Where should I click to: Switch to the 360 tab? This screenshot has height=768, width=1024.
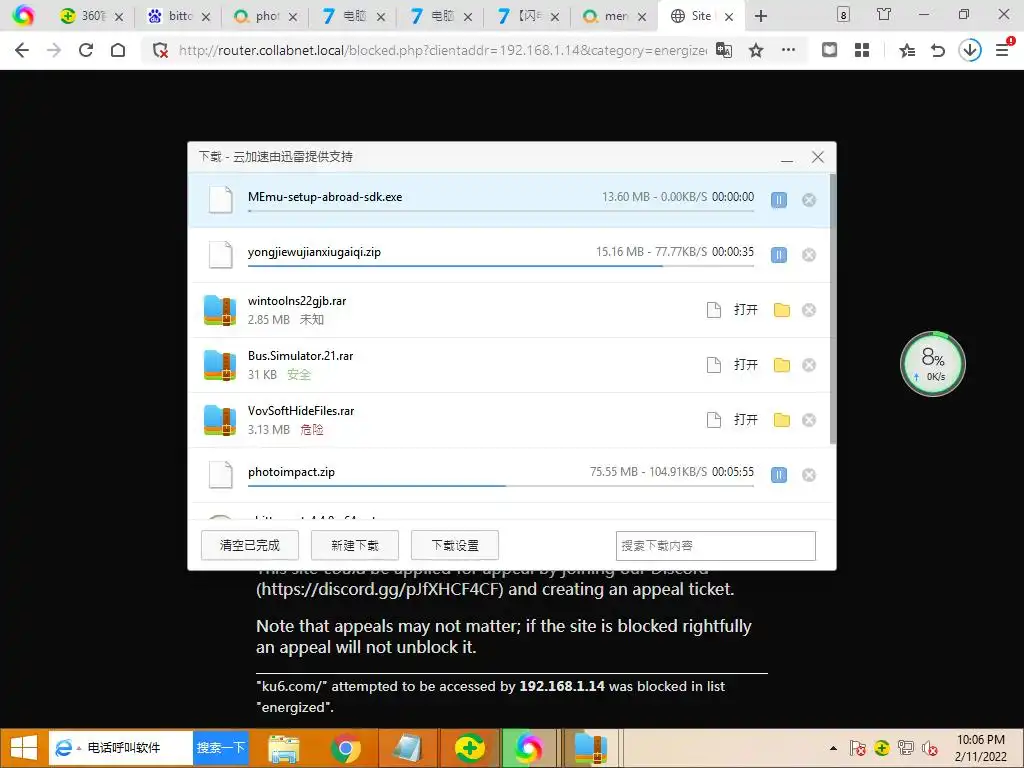point(91,16)
